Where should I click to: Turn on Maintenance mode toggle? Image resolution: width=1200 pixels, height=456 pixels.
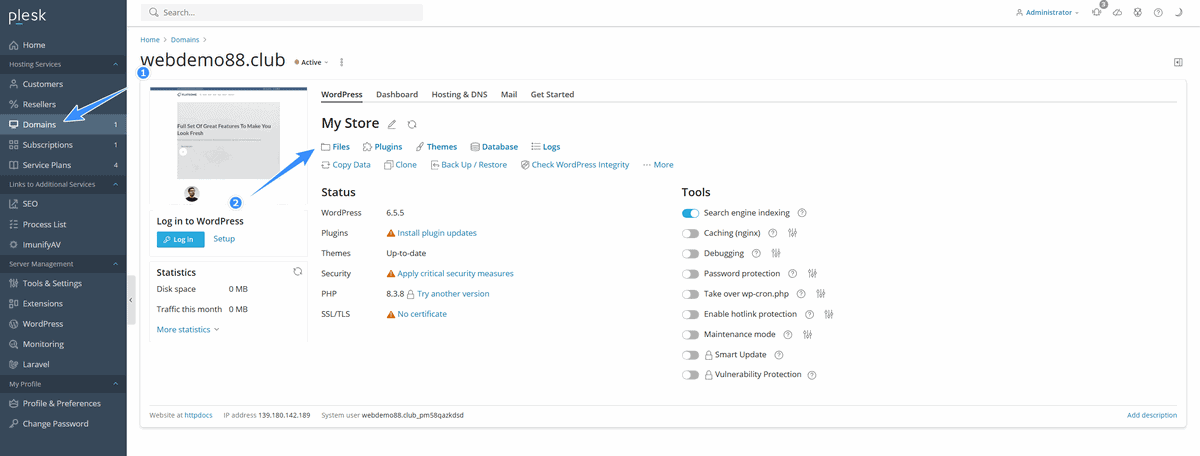(x=690, y=334)
